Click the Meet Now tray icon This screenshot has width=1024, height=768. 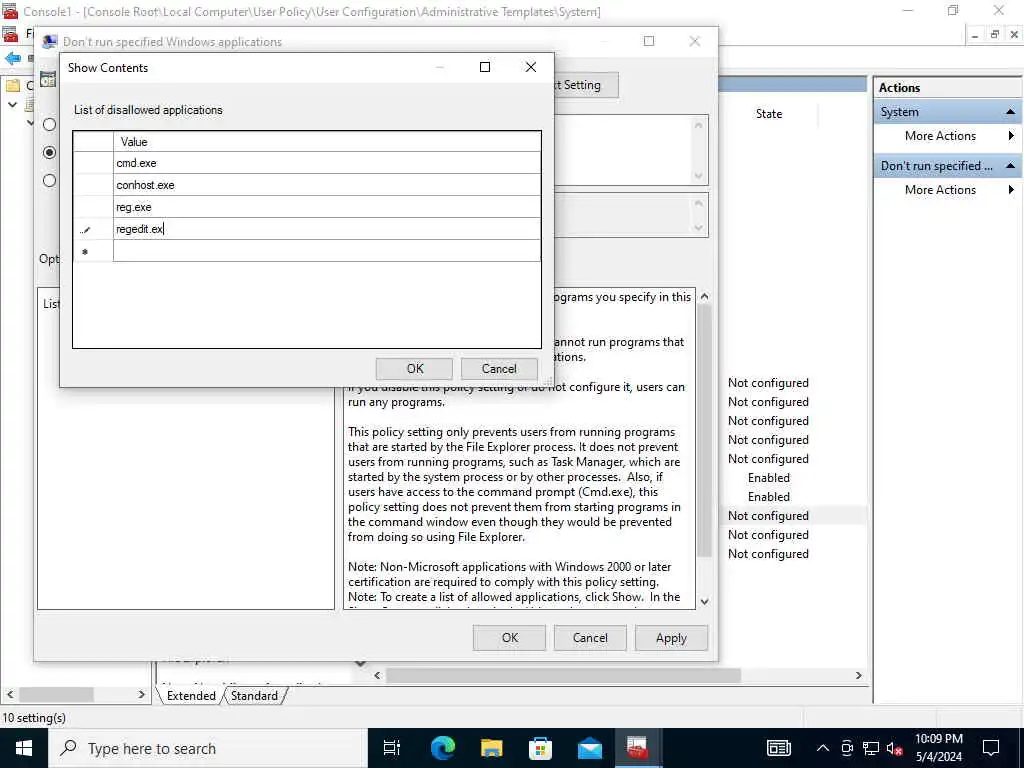tap(847, 748)
